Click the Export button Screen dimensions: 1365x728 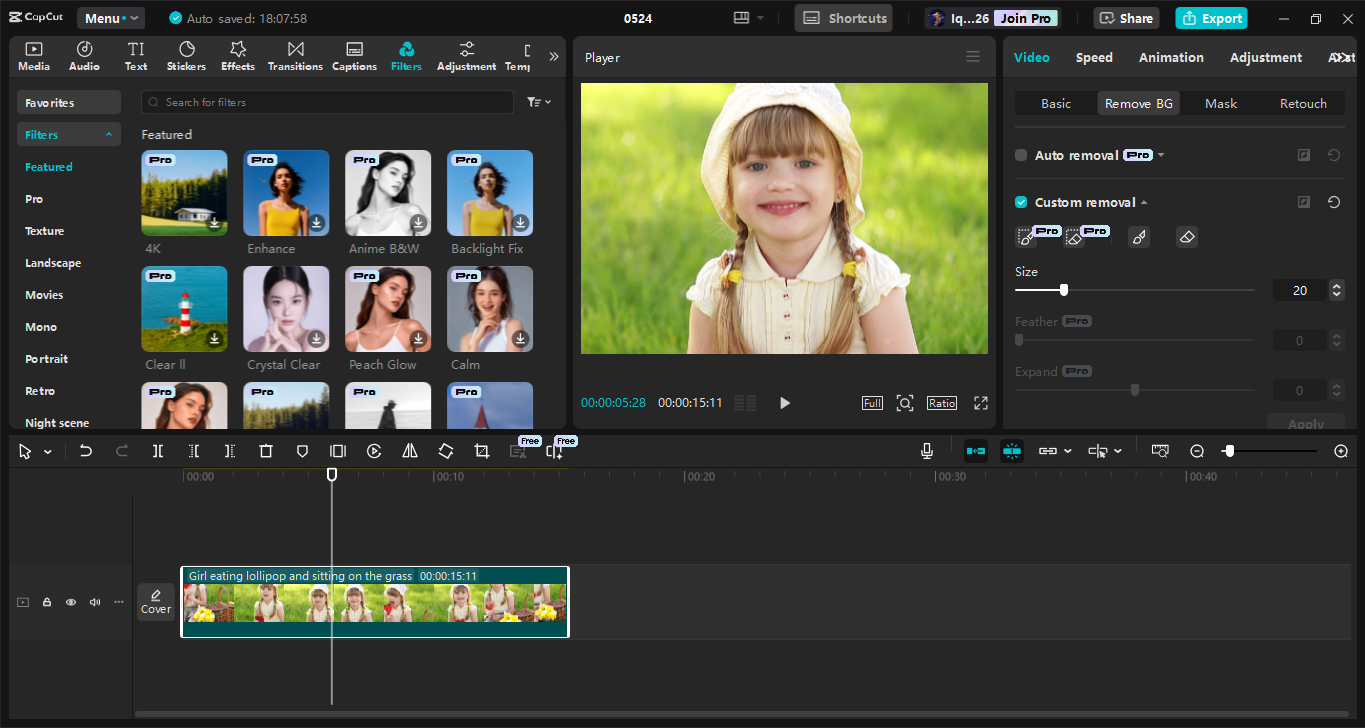point(1211,18)
